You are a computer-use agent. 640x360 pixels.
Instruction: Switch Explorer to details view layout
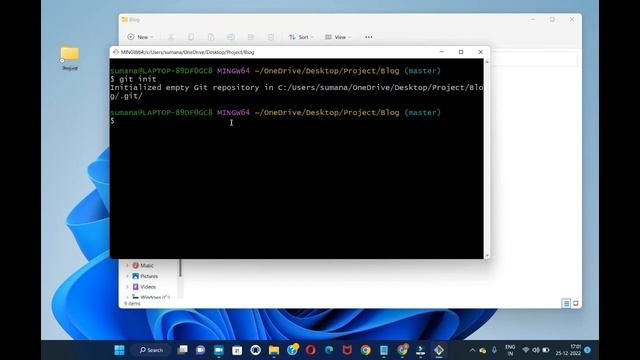click(566, 303)
